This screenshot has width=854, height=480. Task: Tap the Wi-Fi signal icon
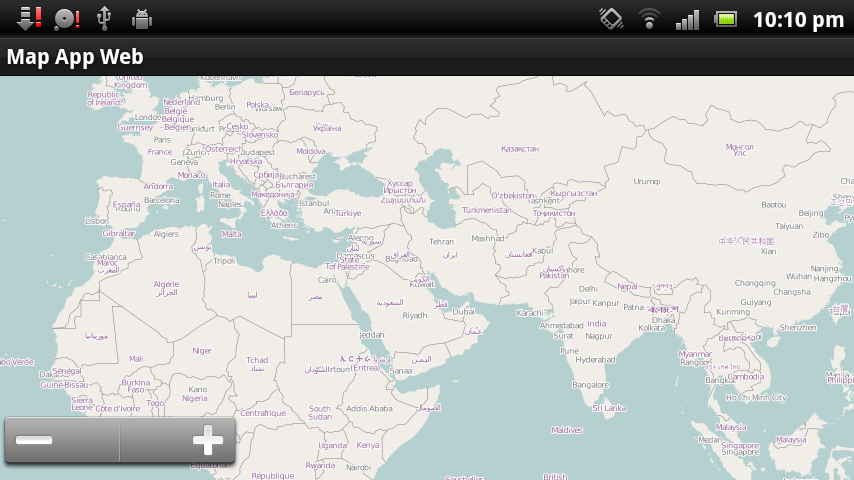click(x=650, y=19)
